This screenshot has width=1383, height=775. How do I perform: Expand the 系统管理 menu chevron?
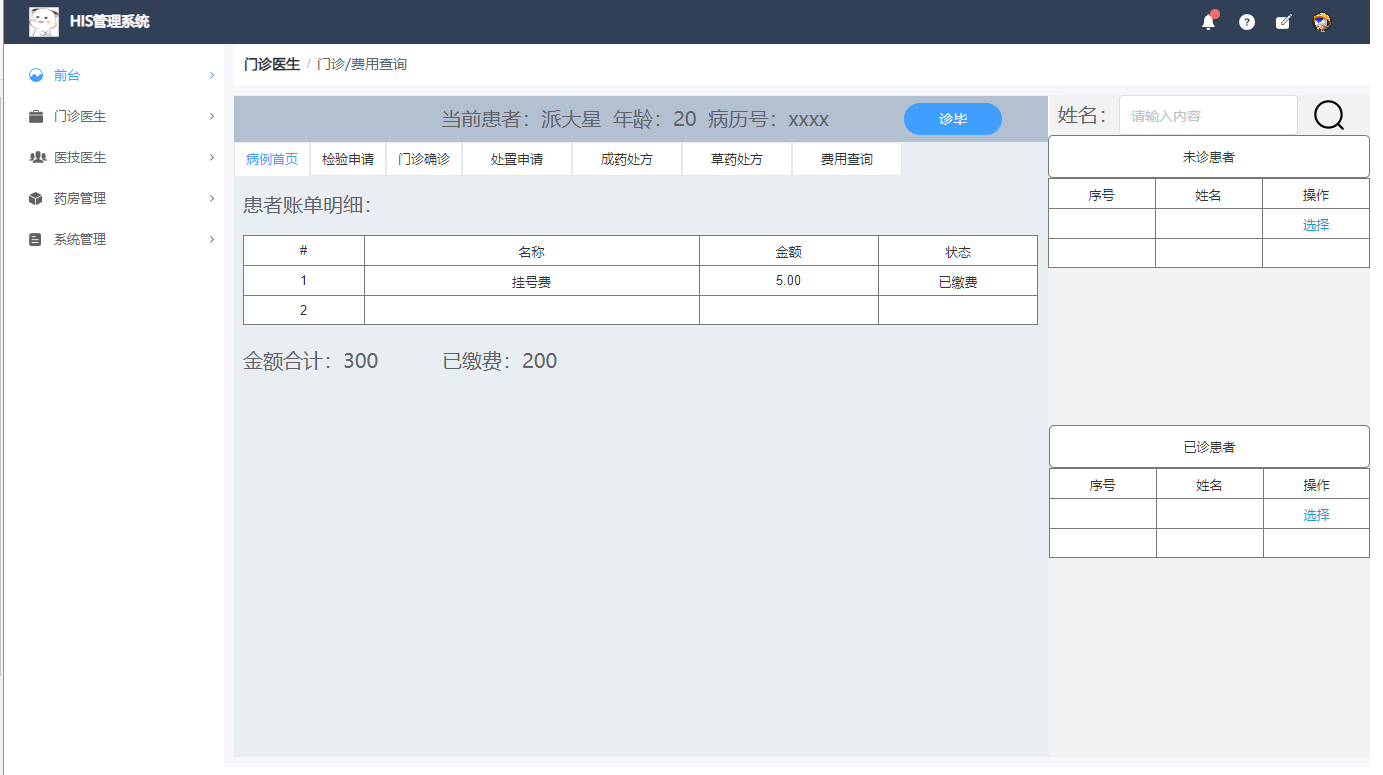pyautogui.click(x=212, y=239)
